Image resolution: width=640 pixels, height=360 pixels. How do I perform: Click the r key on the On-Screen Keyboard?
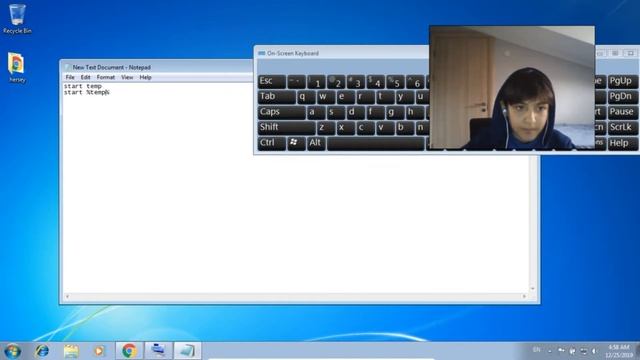pyautogui.click(x=365, y=97)
